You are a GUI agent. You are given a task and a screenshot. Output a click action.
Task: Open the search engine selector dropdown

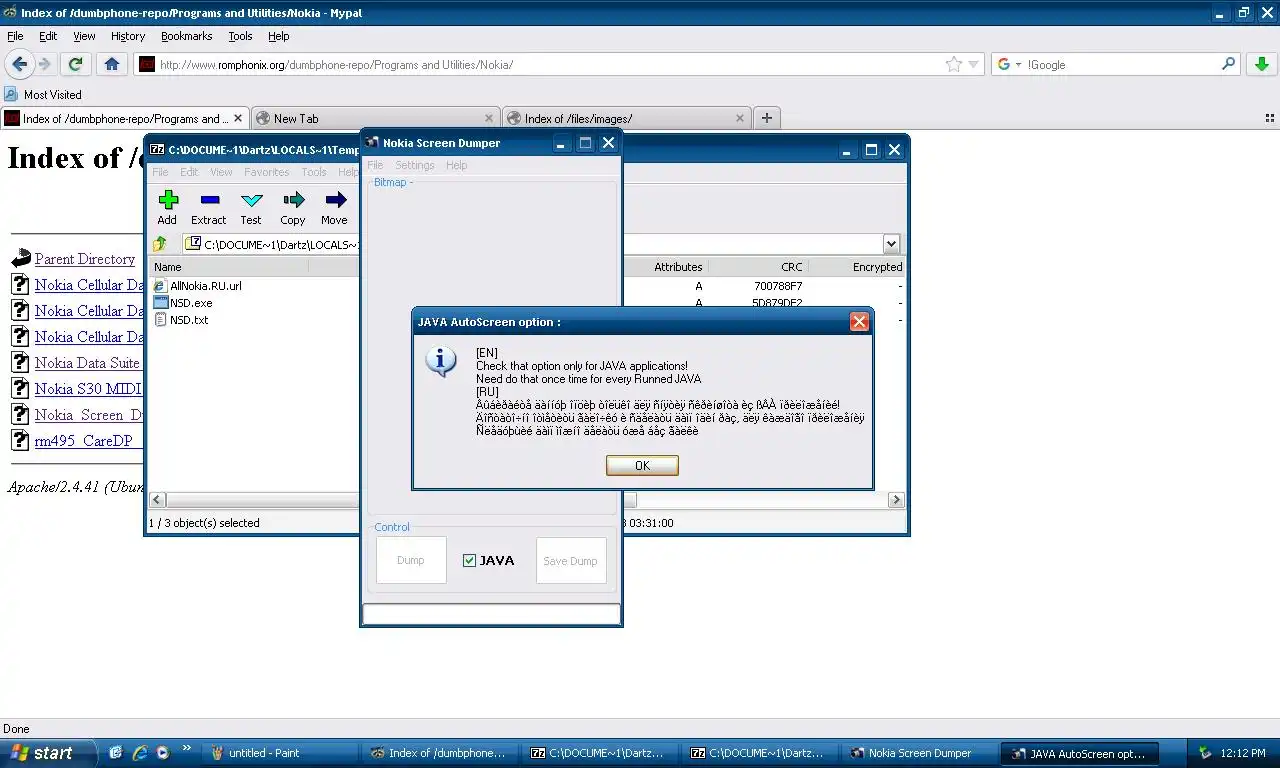[x=1008, y=64]
